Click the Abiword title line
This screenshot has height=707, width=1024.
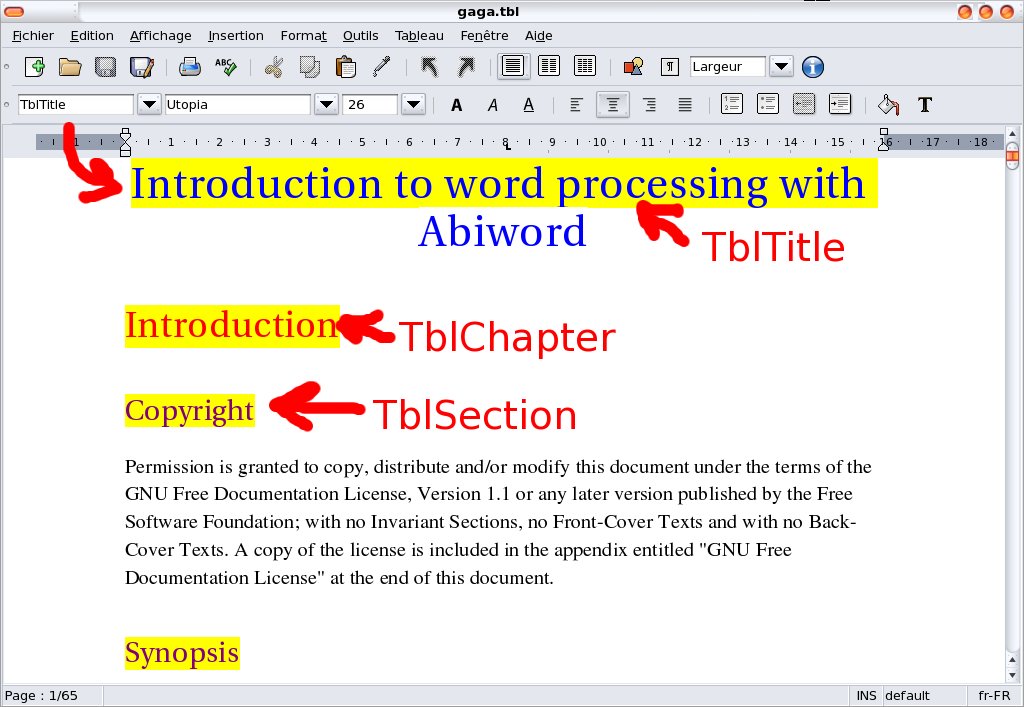[502, 231]
